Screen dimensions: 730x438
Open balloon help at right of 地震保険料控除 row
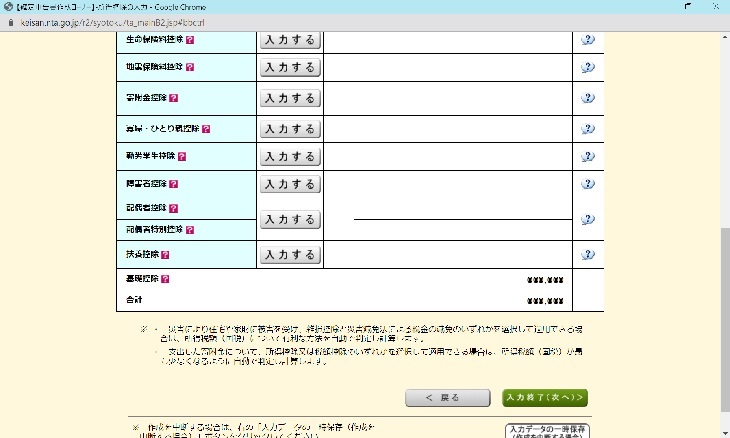(588, 67)
